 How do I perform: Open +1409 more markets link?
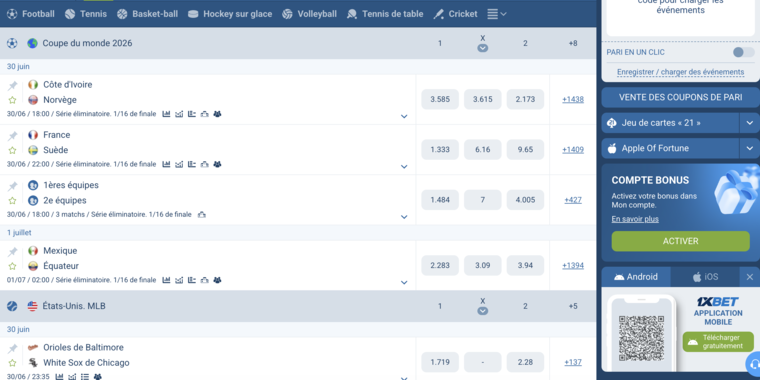(x=573, y=150)
